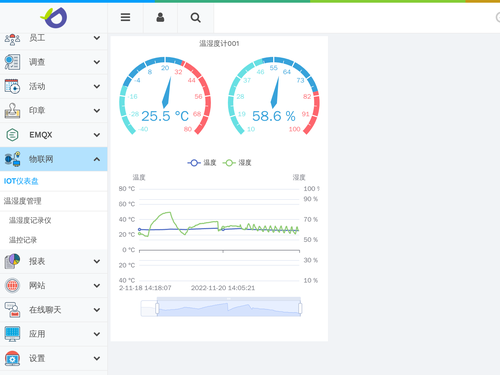Click the 设置 gear icon
Screen dimensions: 500x375
[12, 358]
